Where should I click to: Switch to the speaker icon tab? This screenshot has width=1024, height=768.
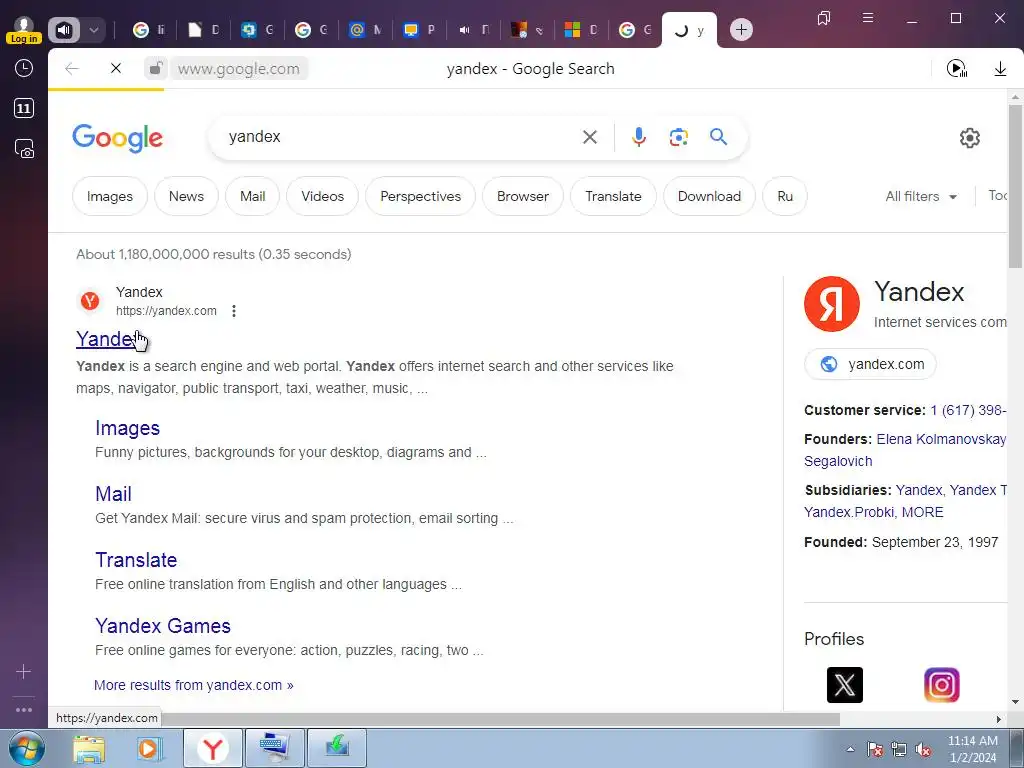coord(473,30)
